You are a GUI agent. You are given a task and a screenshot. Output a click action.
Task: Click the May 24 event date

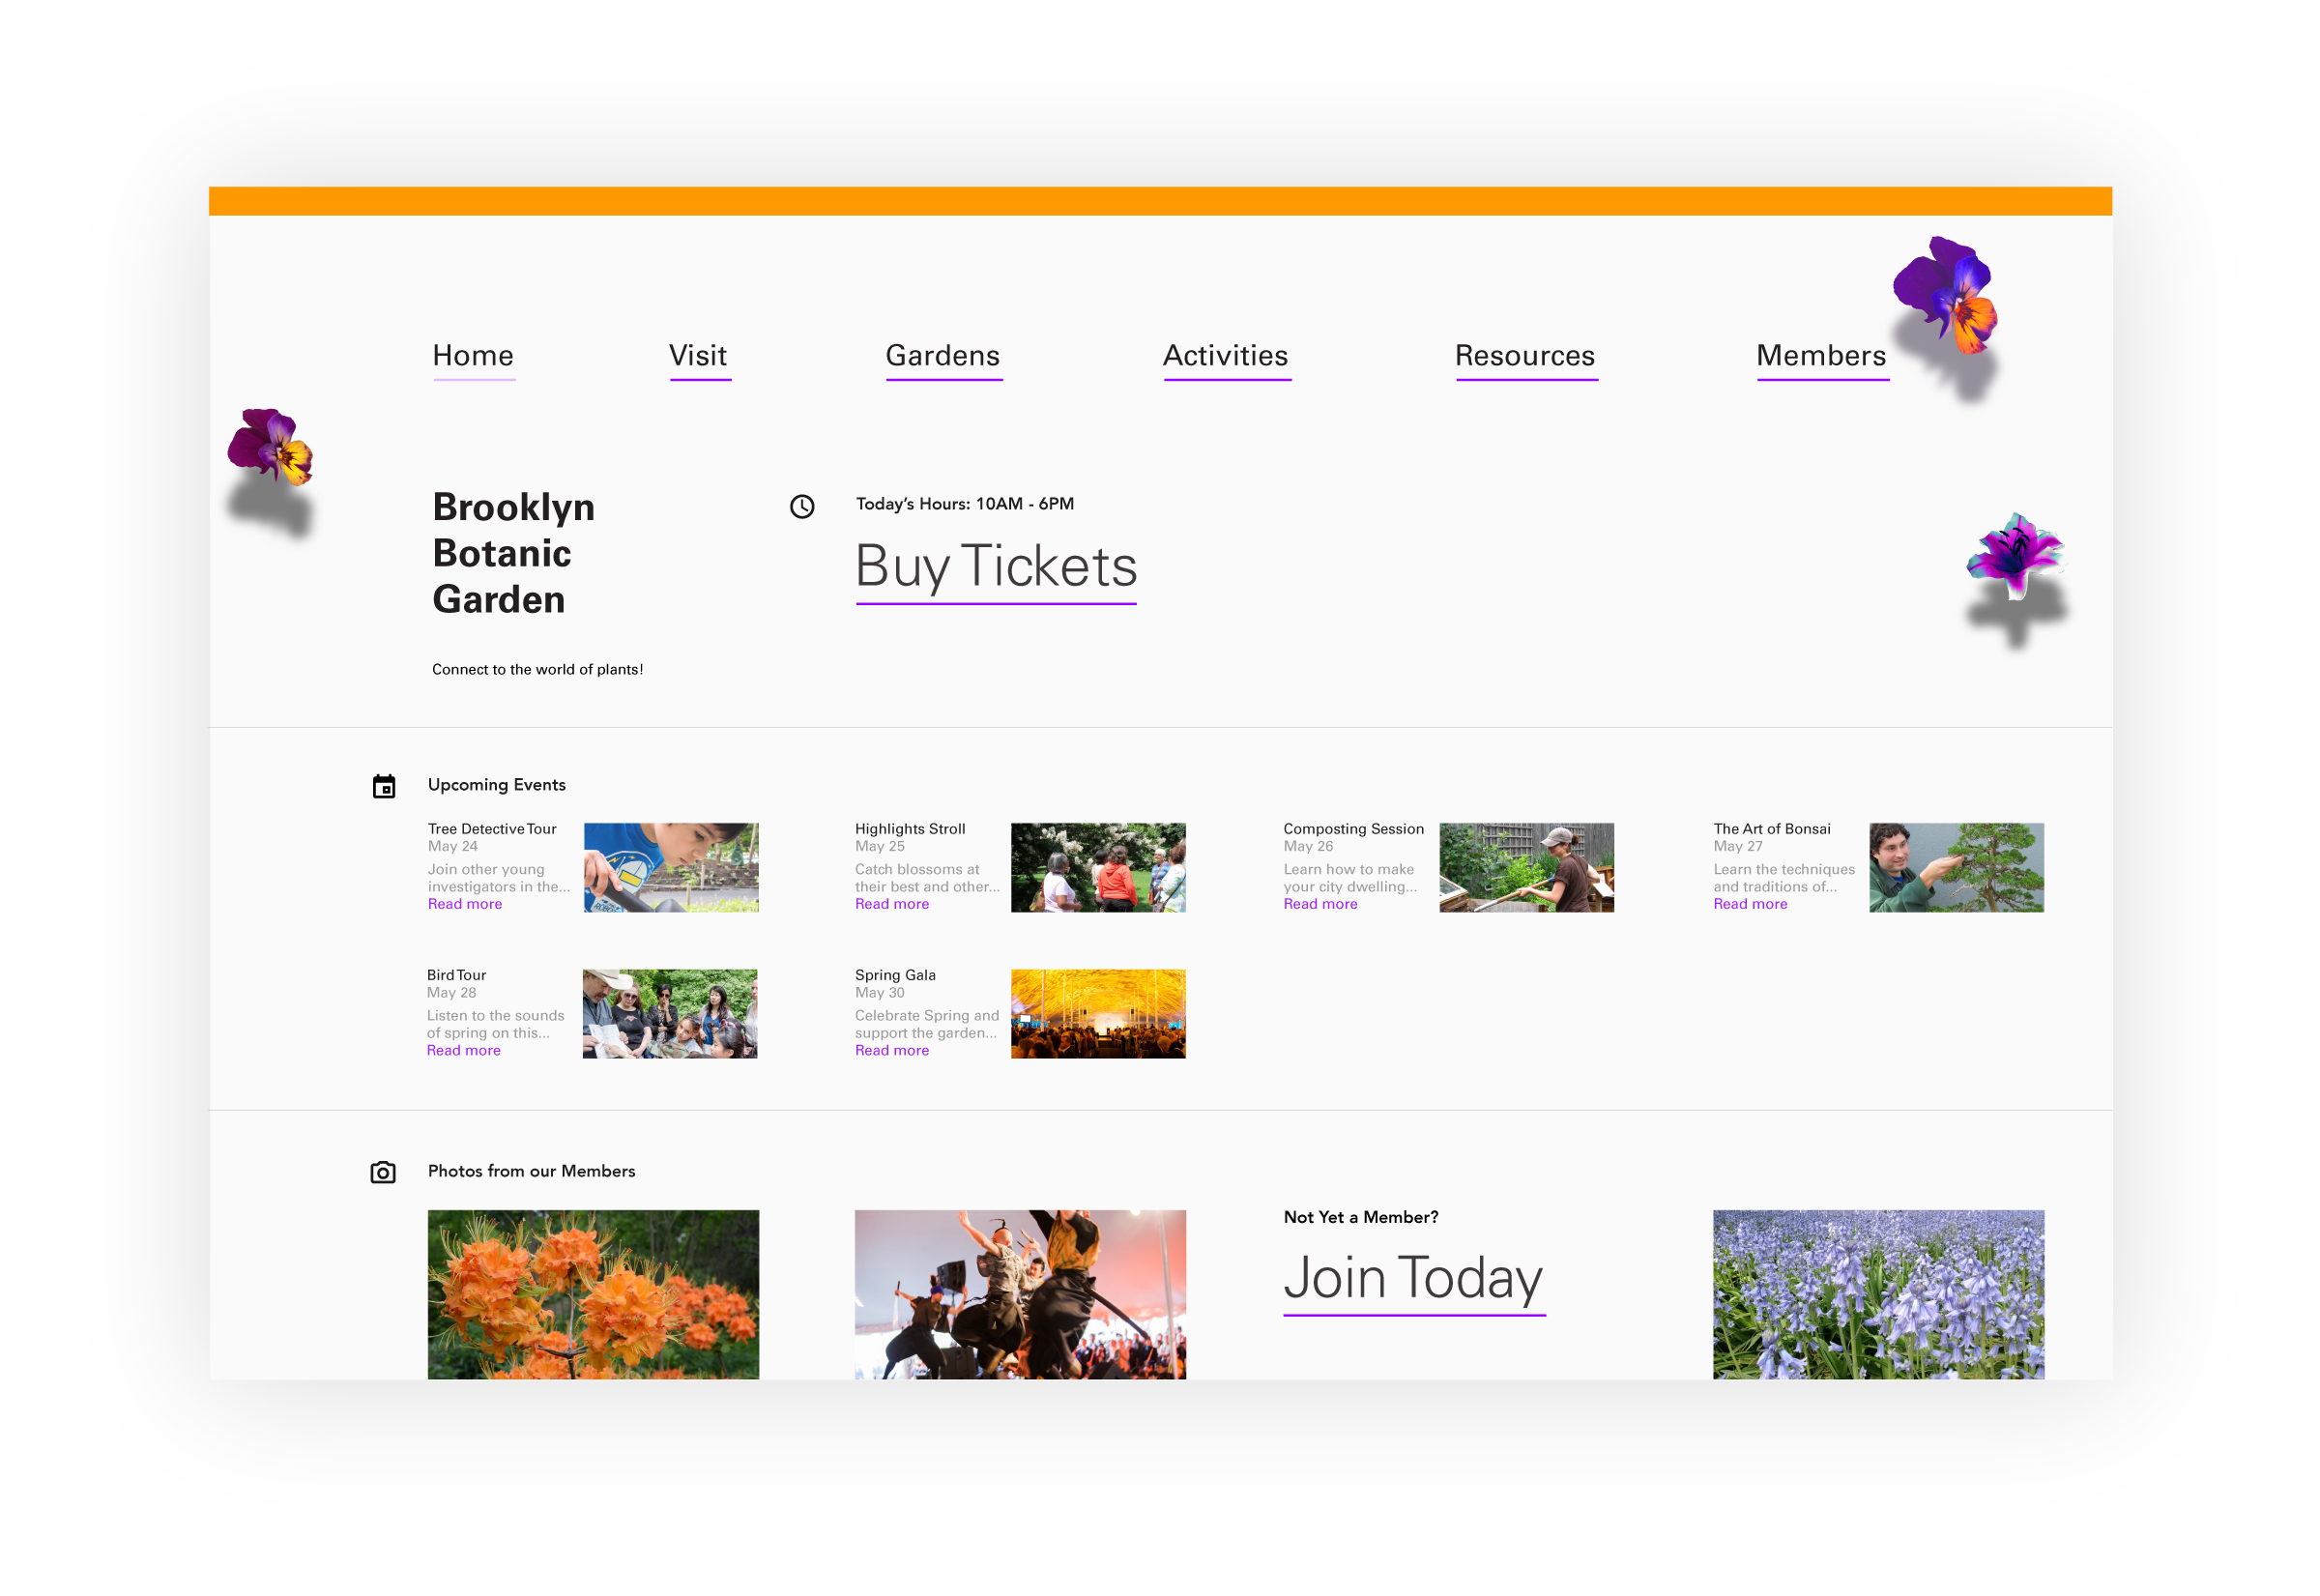453,846
